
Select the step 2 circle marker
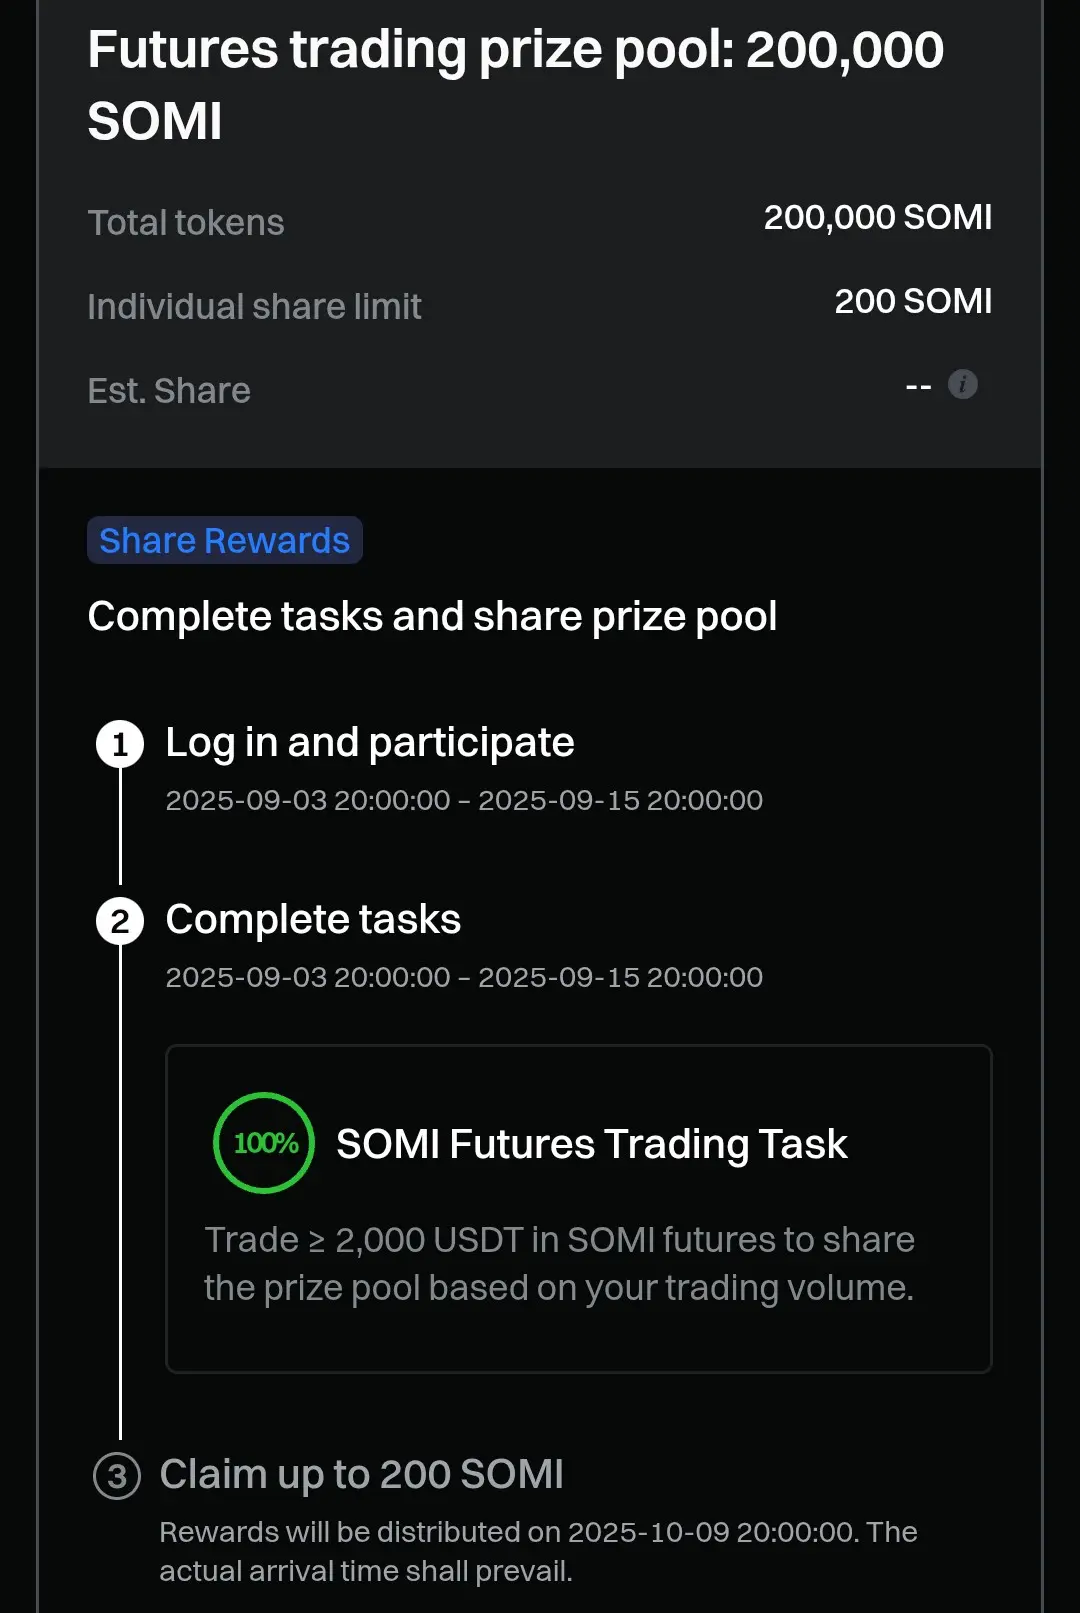[120, 921]
